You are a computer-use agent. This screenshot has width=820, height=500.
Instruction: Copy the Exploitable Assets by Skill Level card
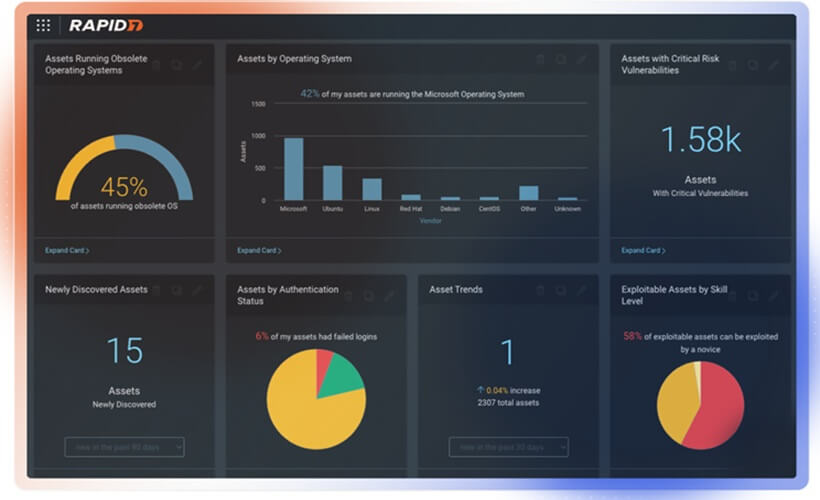pyautogui.click(x=753, y=297)
